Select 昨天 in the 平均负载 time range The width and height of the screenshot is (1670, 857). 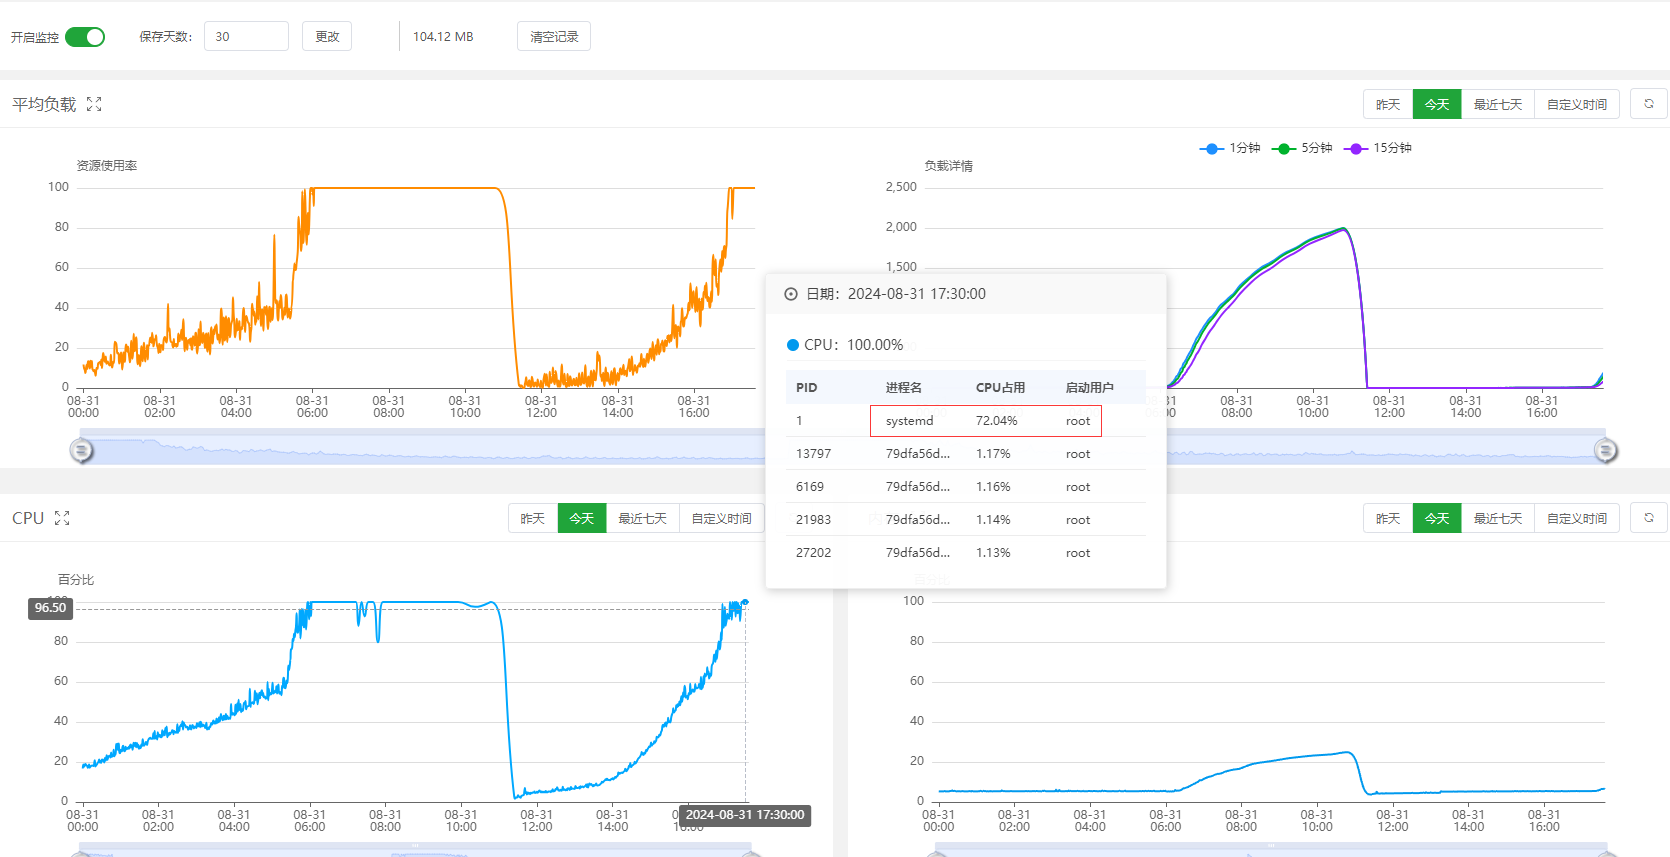click(x=1388, y=104)
